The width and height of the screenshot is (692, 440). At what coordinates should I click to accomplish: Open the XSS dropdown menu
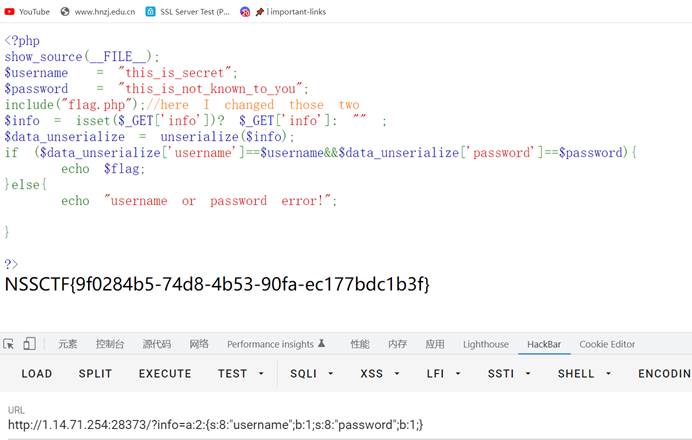378,374
